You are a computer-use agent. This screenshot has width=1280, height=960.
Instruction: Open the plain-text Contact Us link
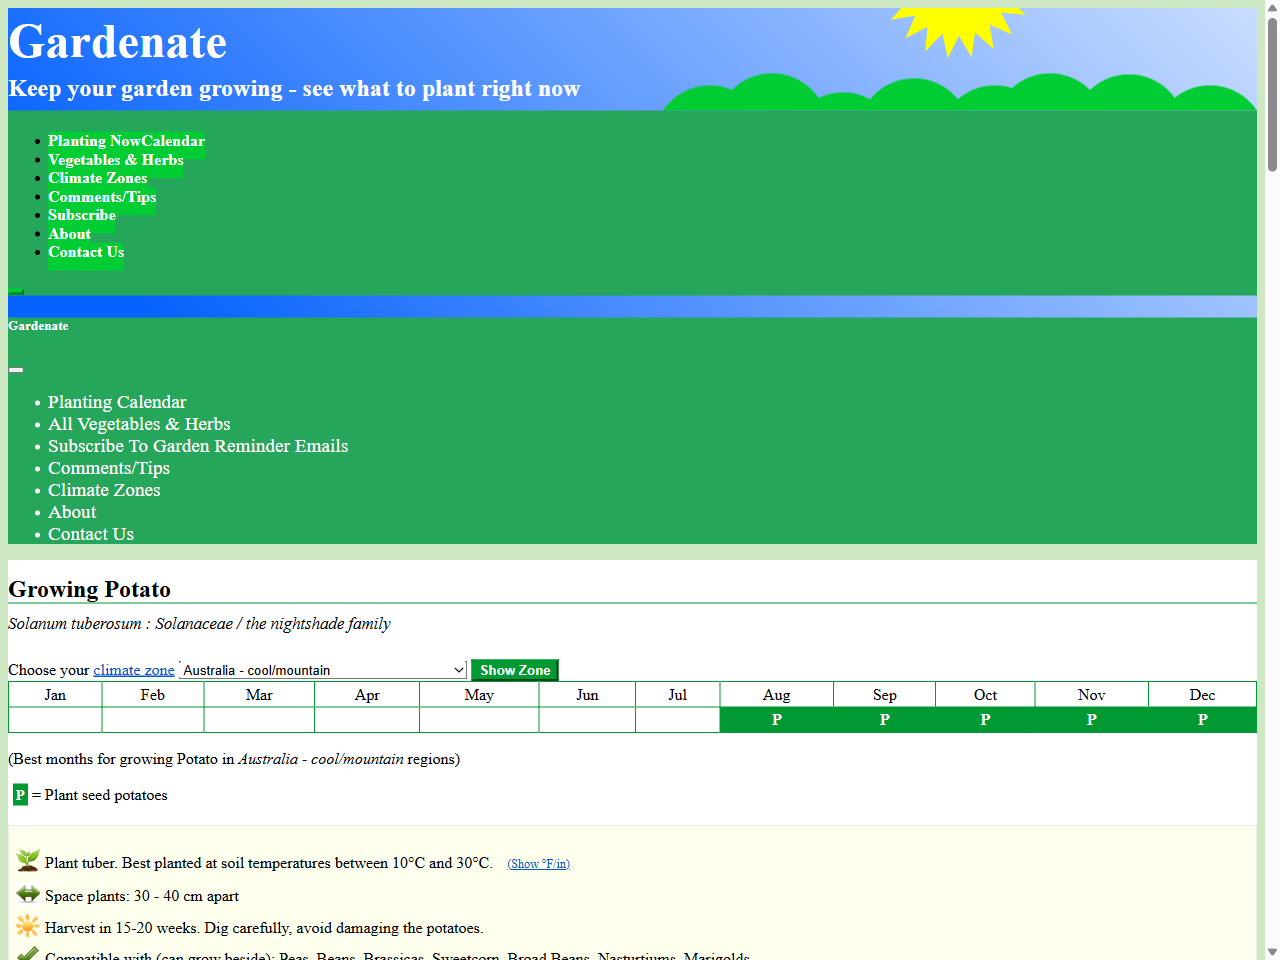click(x=91, y=534)
